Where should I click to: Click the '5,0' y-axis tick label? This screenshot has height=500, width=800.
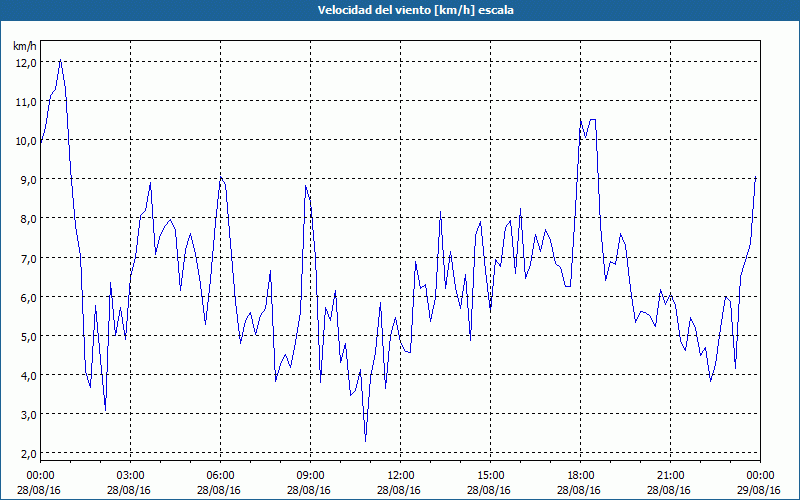[x=29, y=337]
